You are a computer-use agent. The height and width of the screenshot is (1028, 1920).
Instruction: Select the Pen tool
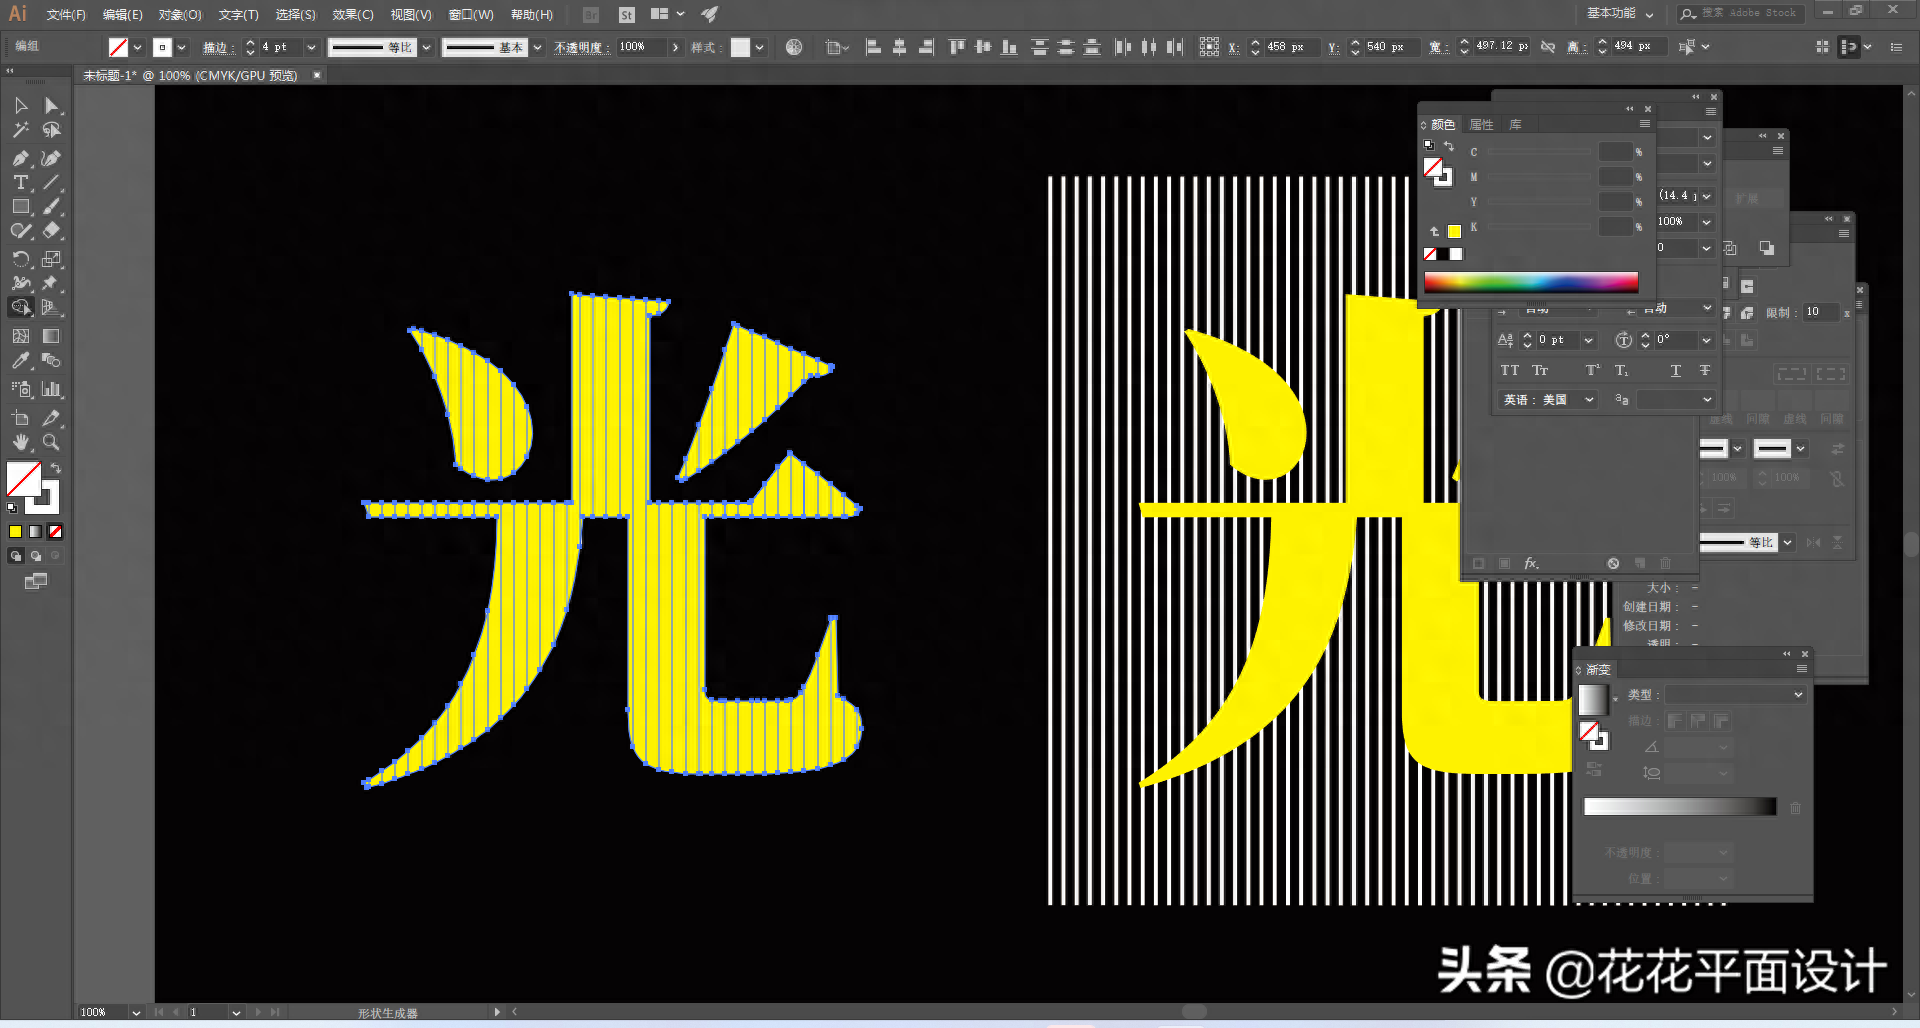point(20,158)
